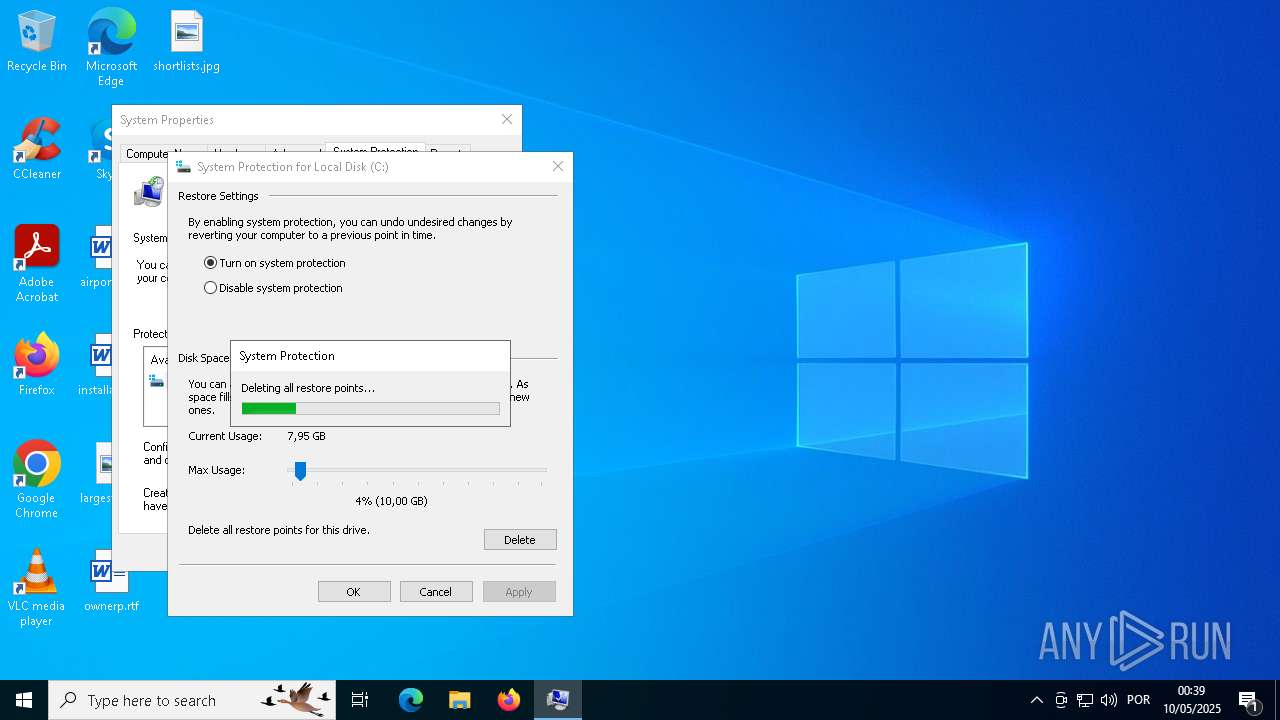Open the Google Chrome desktop shortcut

pos(37,480)
